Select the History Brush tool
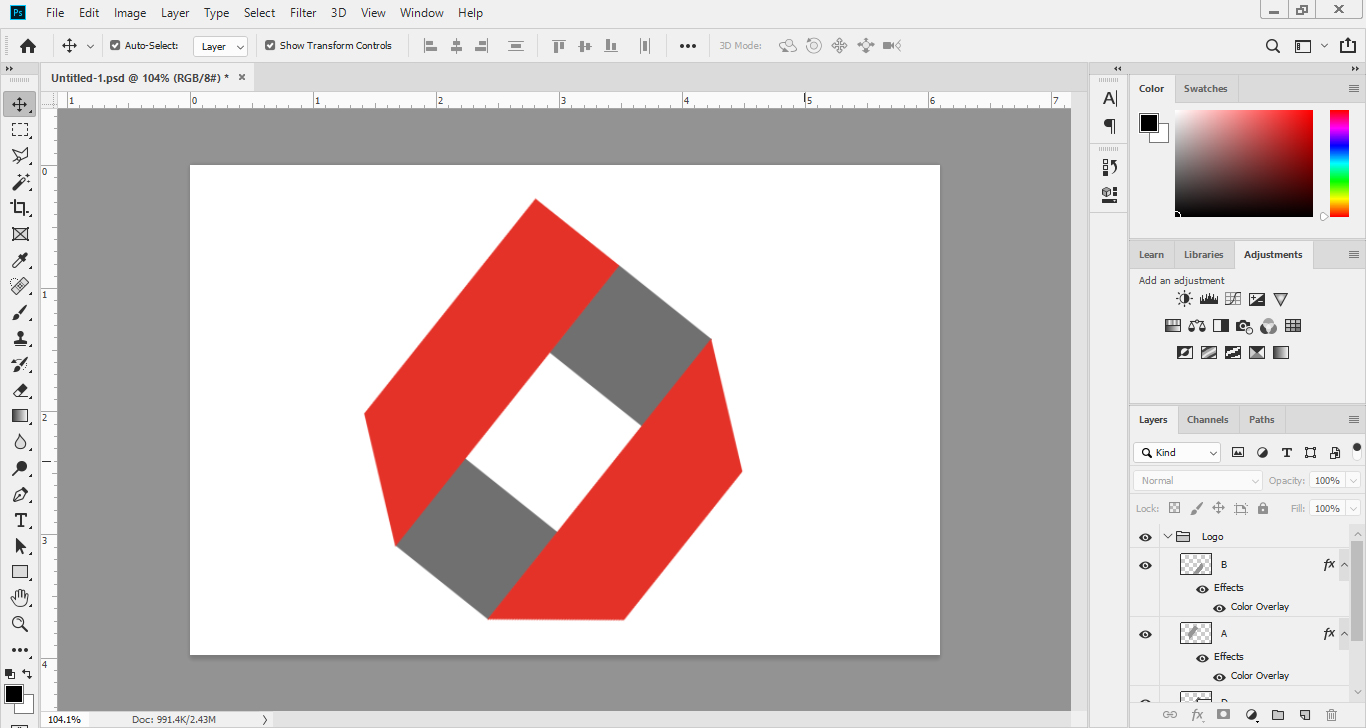This screenshot has height=728, width=1366. (20, 364)
